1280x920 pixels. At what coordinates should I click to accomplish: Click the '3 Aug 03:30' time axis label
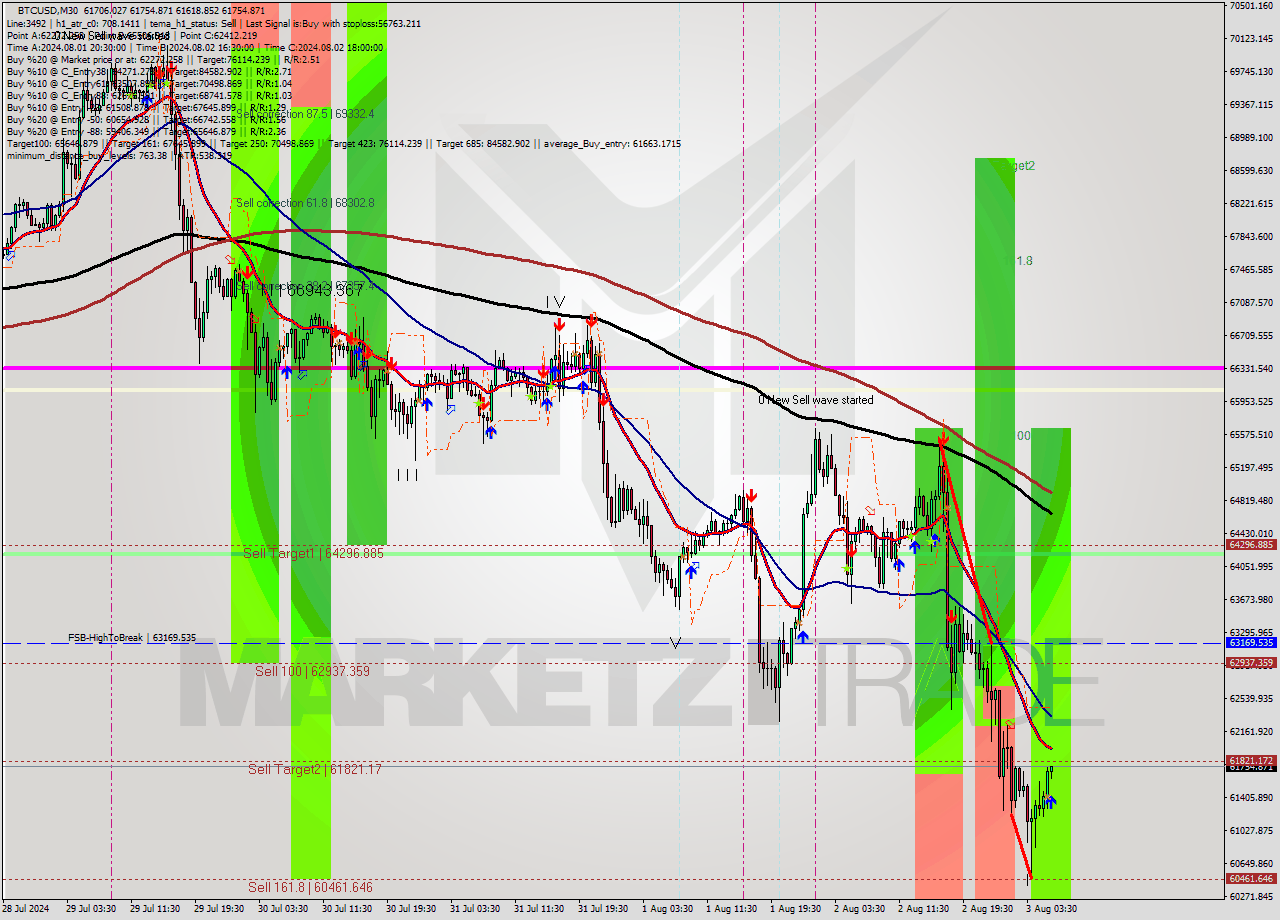[x=1051, y=909]
